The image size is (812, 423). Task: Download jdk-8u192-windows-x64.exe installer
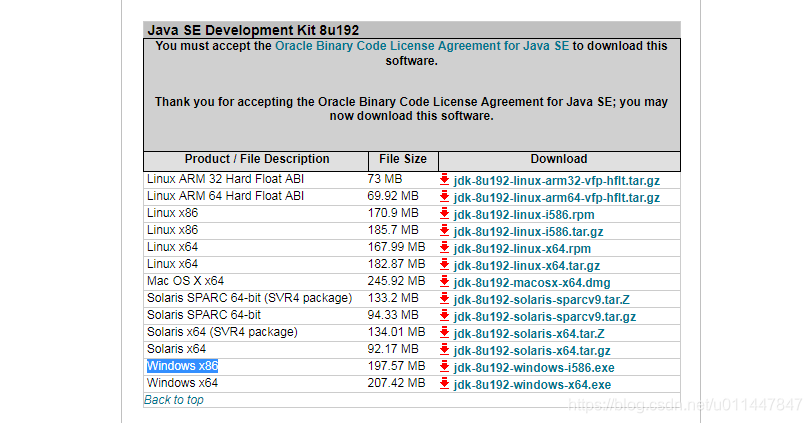(532, 385)
